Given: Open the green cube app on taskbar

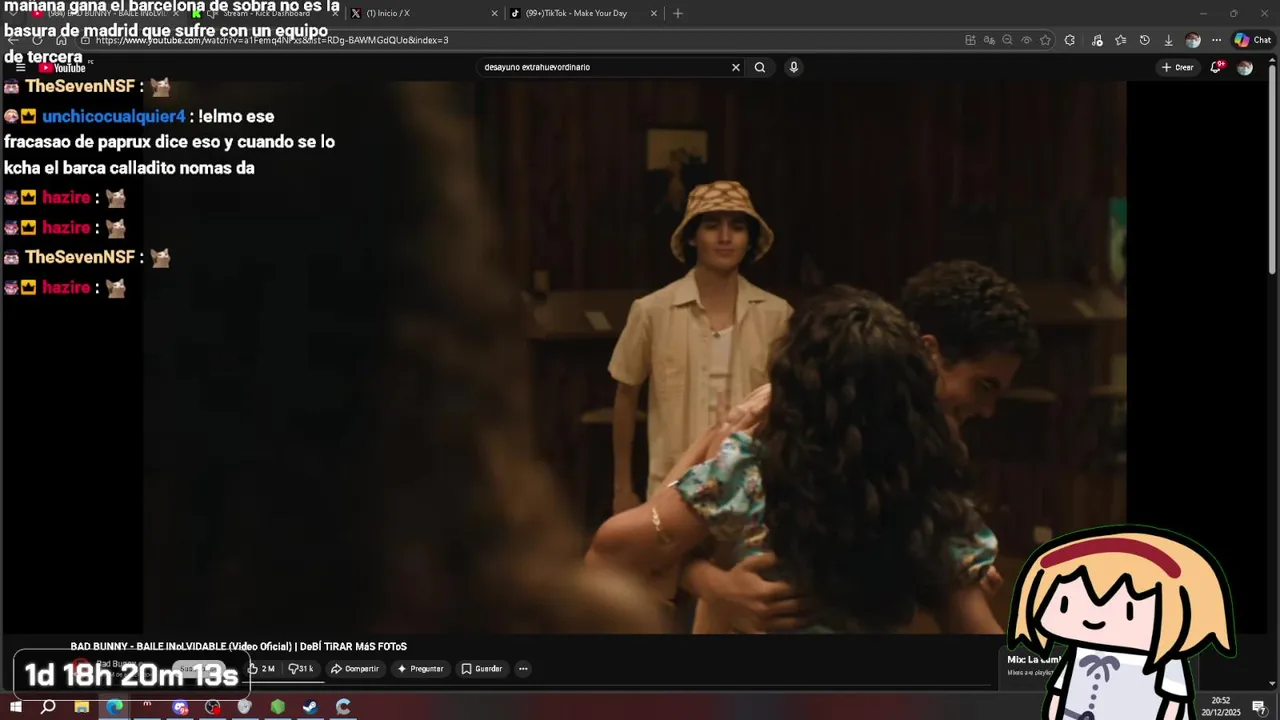Looking at the screenshot, I should [x=278, y=707].
